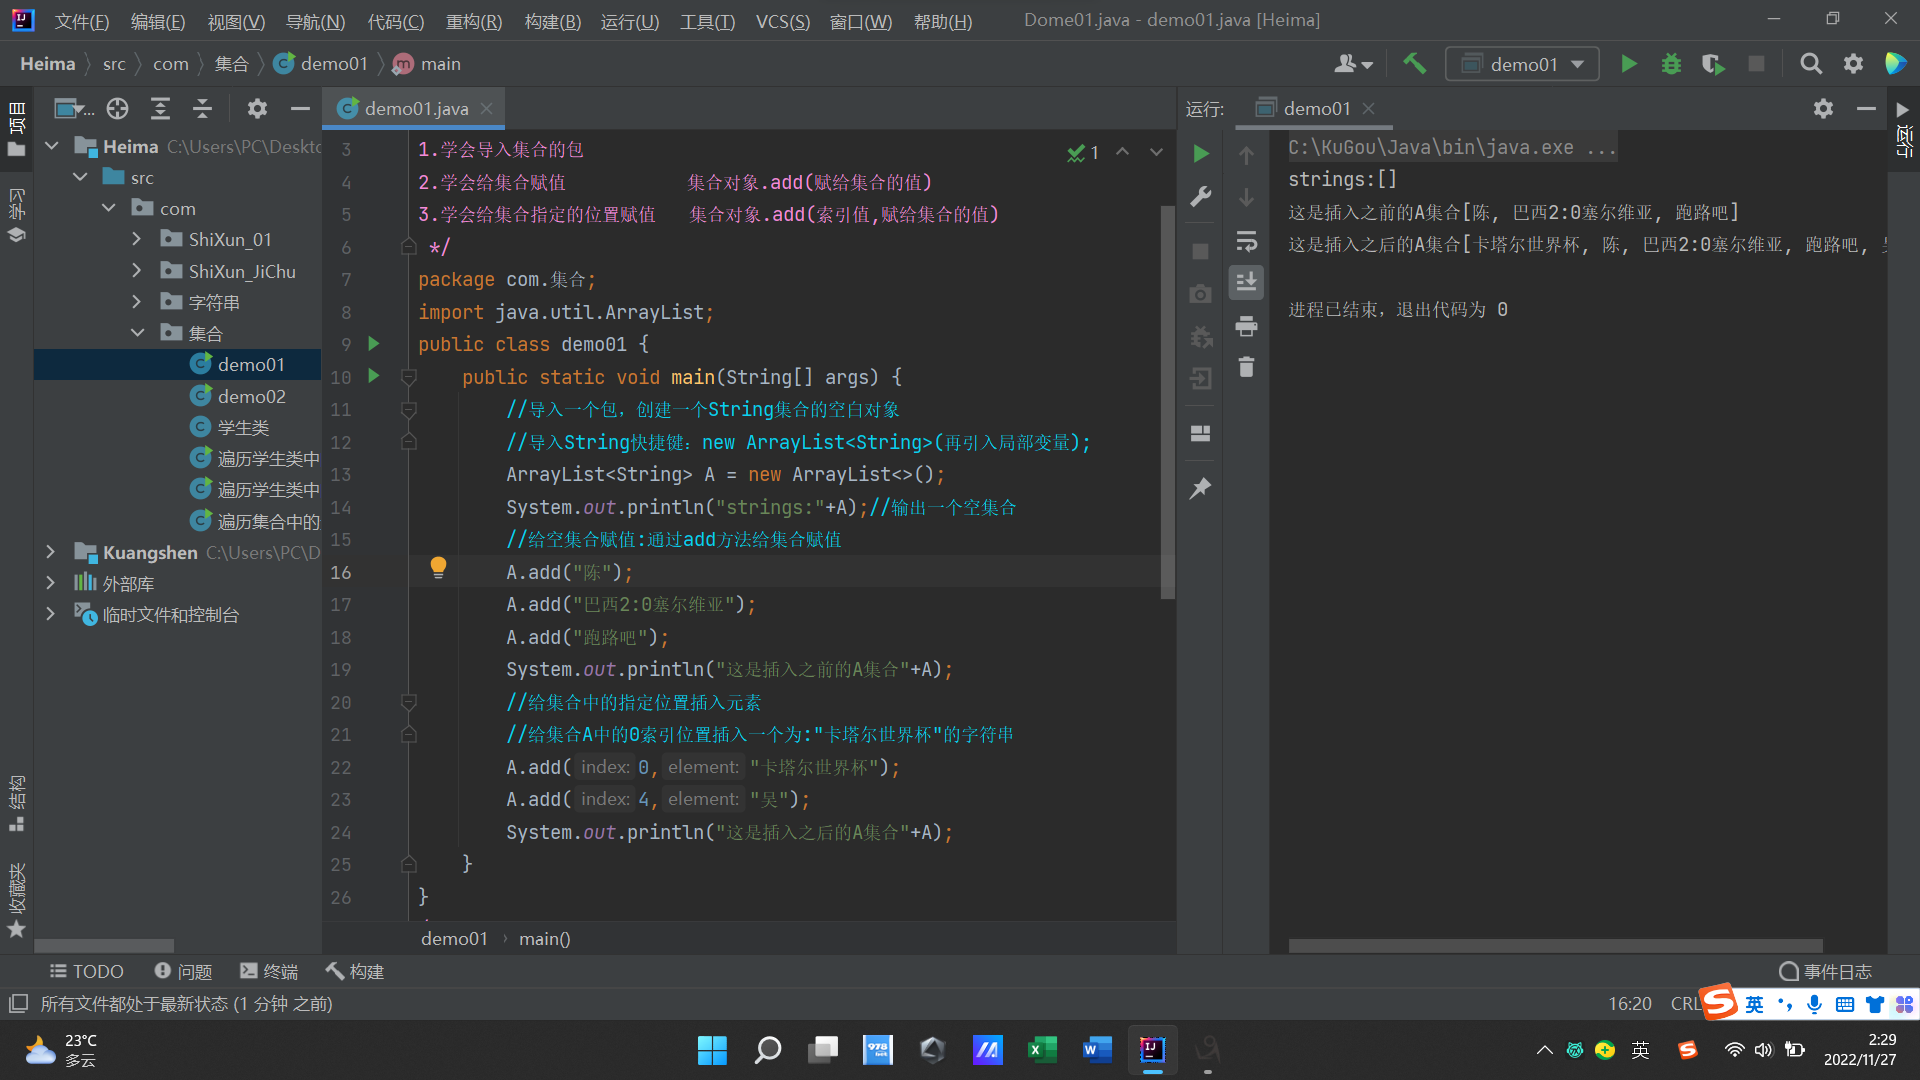Click the Rerun icon in the Run panel
This screenshot has width=1920, height=1080.
tap(1201, 153)
